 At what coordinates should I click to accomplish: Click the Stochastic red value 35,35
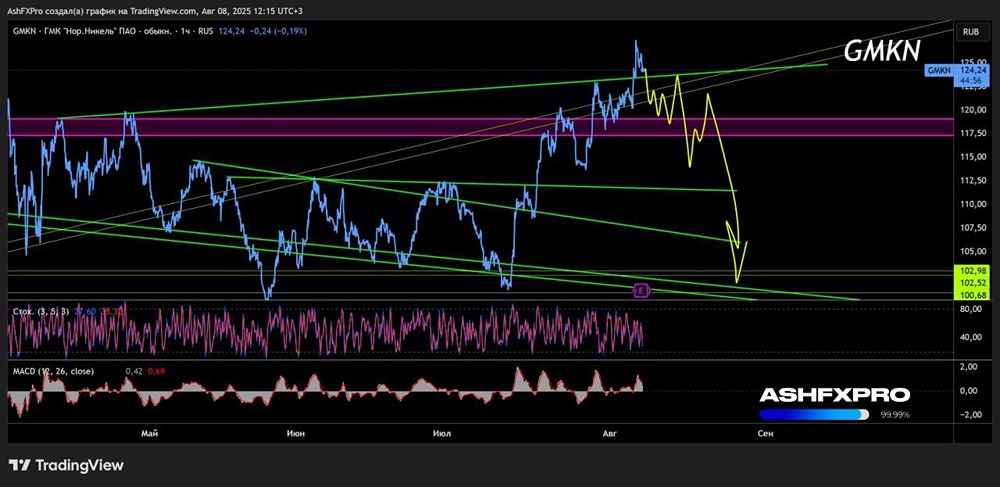click(x=110, y=311)
